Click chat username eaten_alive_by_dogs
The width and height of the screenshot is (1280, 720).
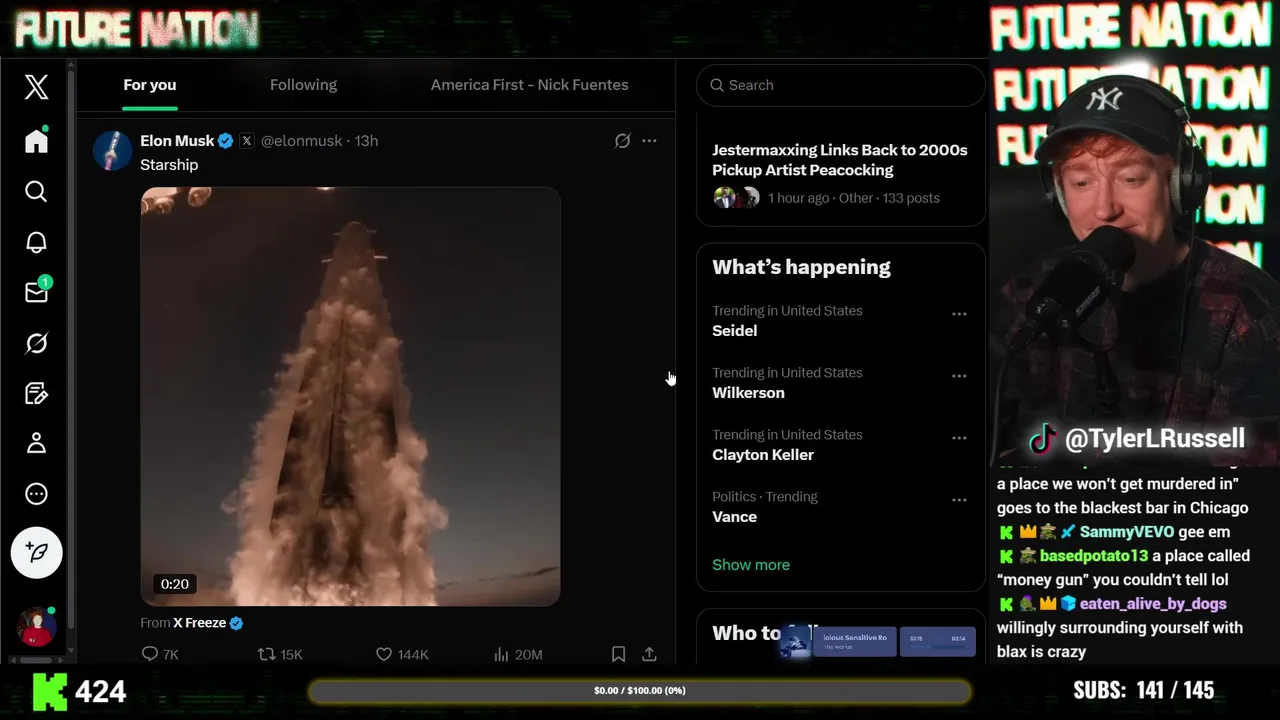click(x=1153, y=604)
